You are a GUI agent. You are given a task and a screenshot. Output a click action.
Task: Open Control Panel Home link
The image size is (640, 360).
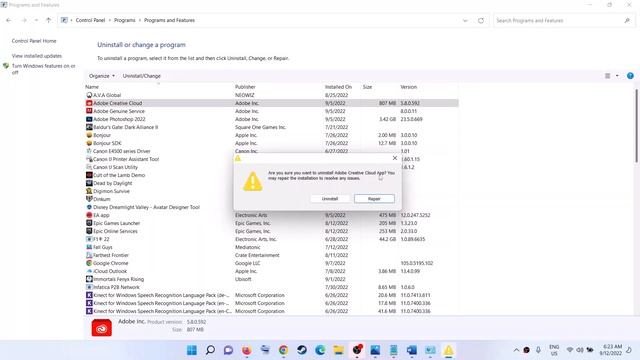(x=34, y=41)
